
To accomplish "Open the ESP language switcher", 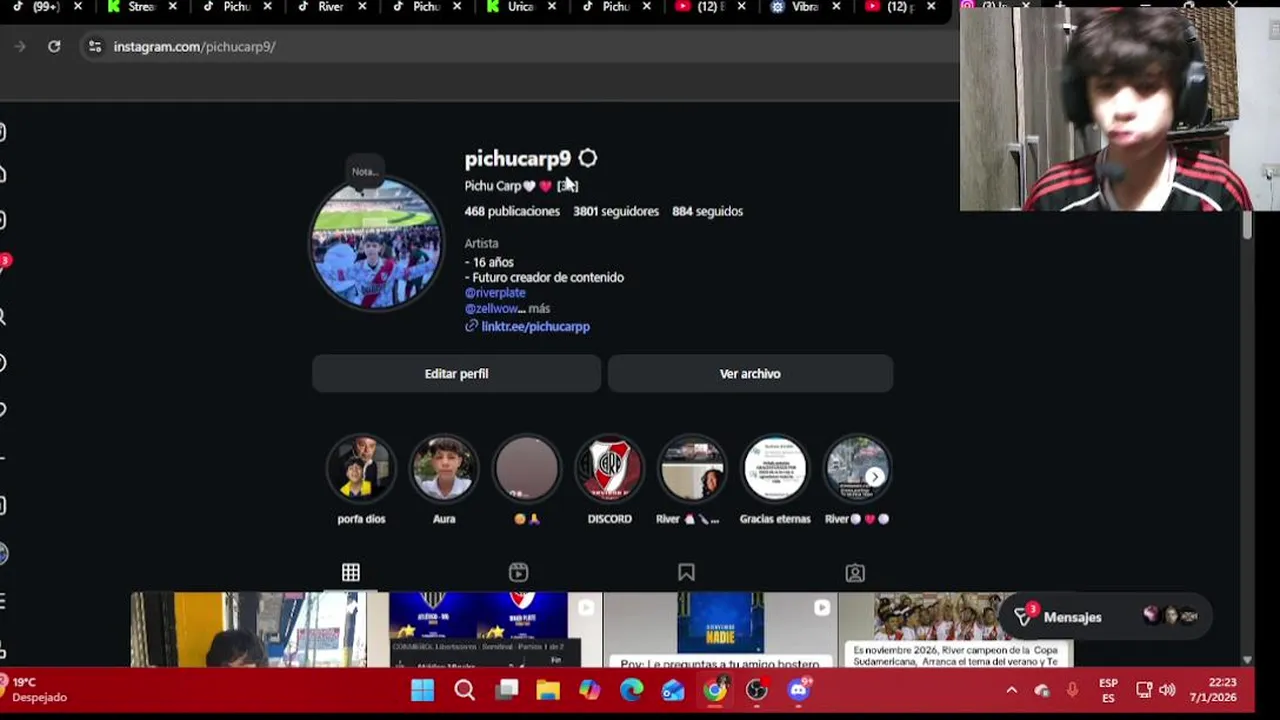I will (x=1108, y=690).
